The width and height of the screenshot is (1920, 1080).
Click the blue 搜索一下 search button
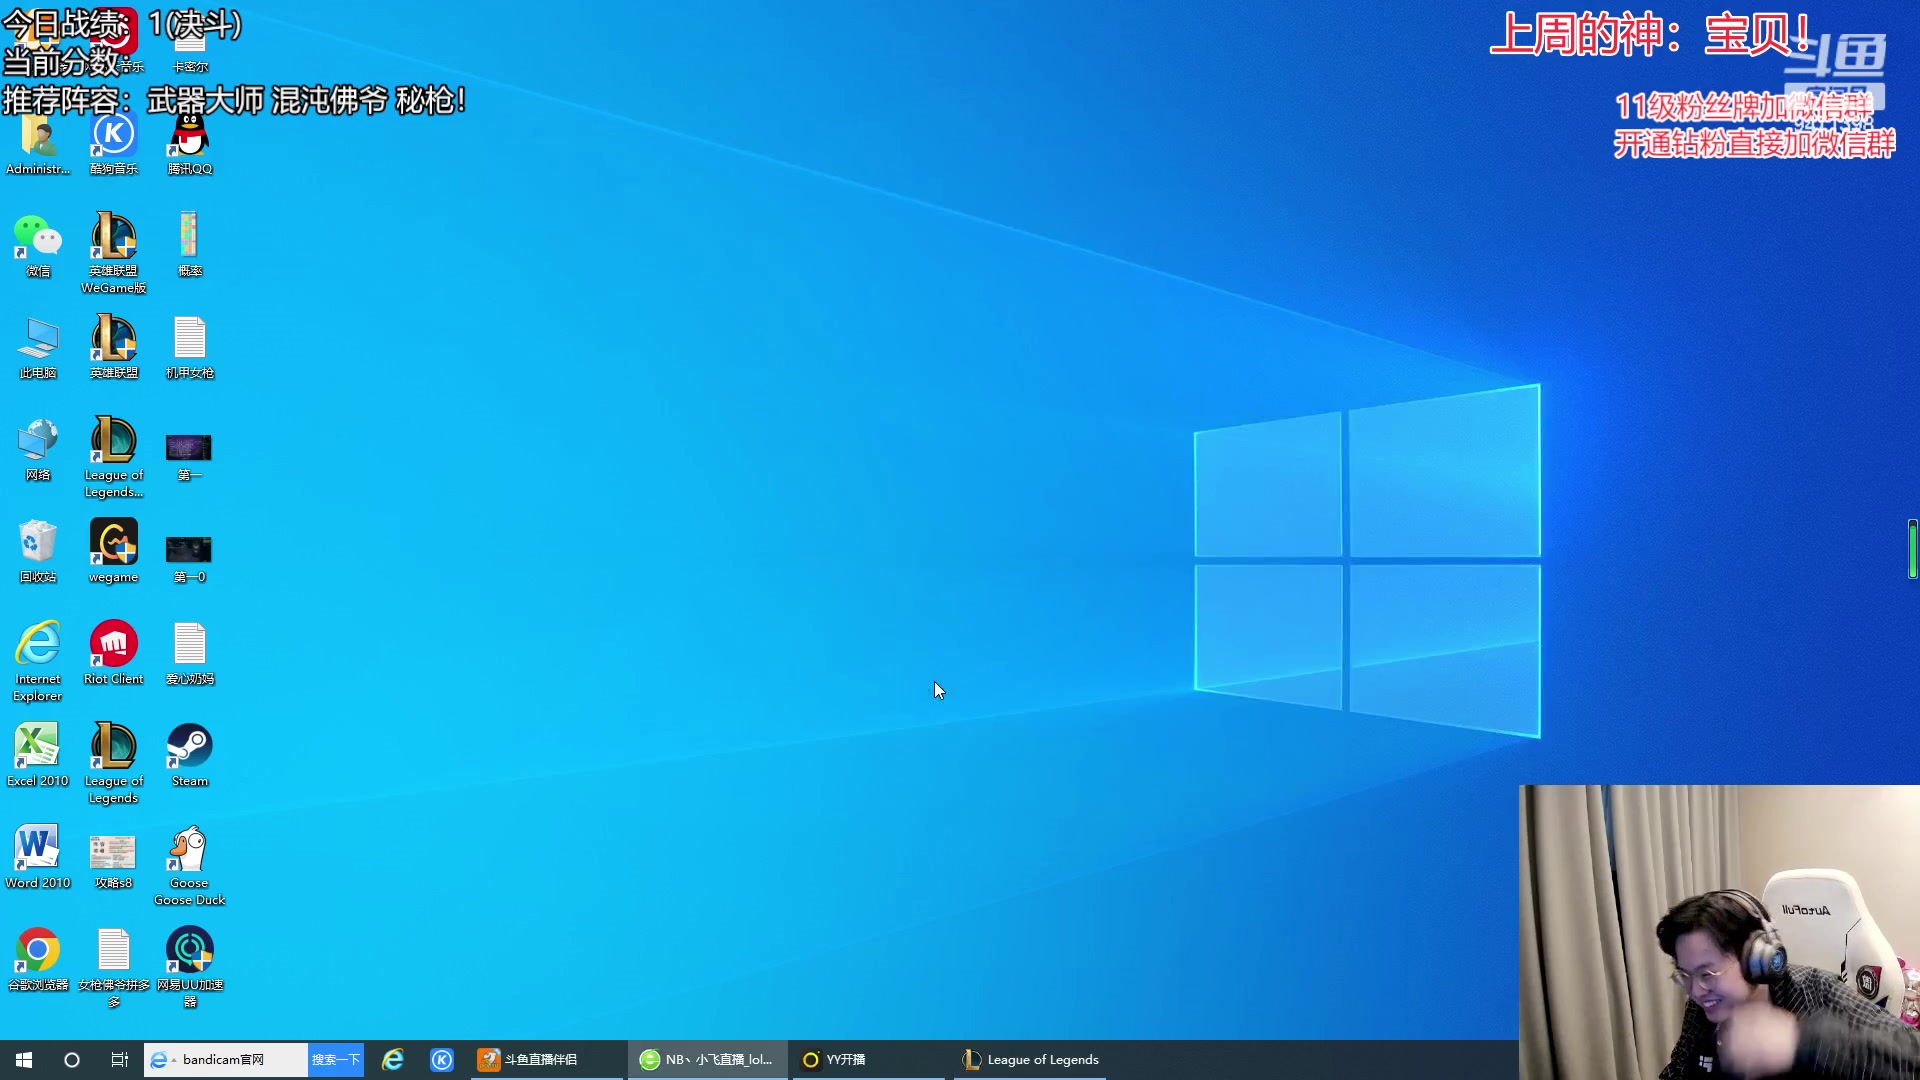(x=335, y=1060)
